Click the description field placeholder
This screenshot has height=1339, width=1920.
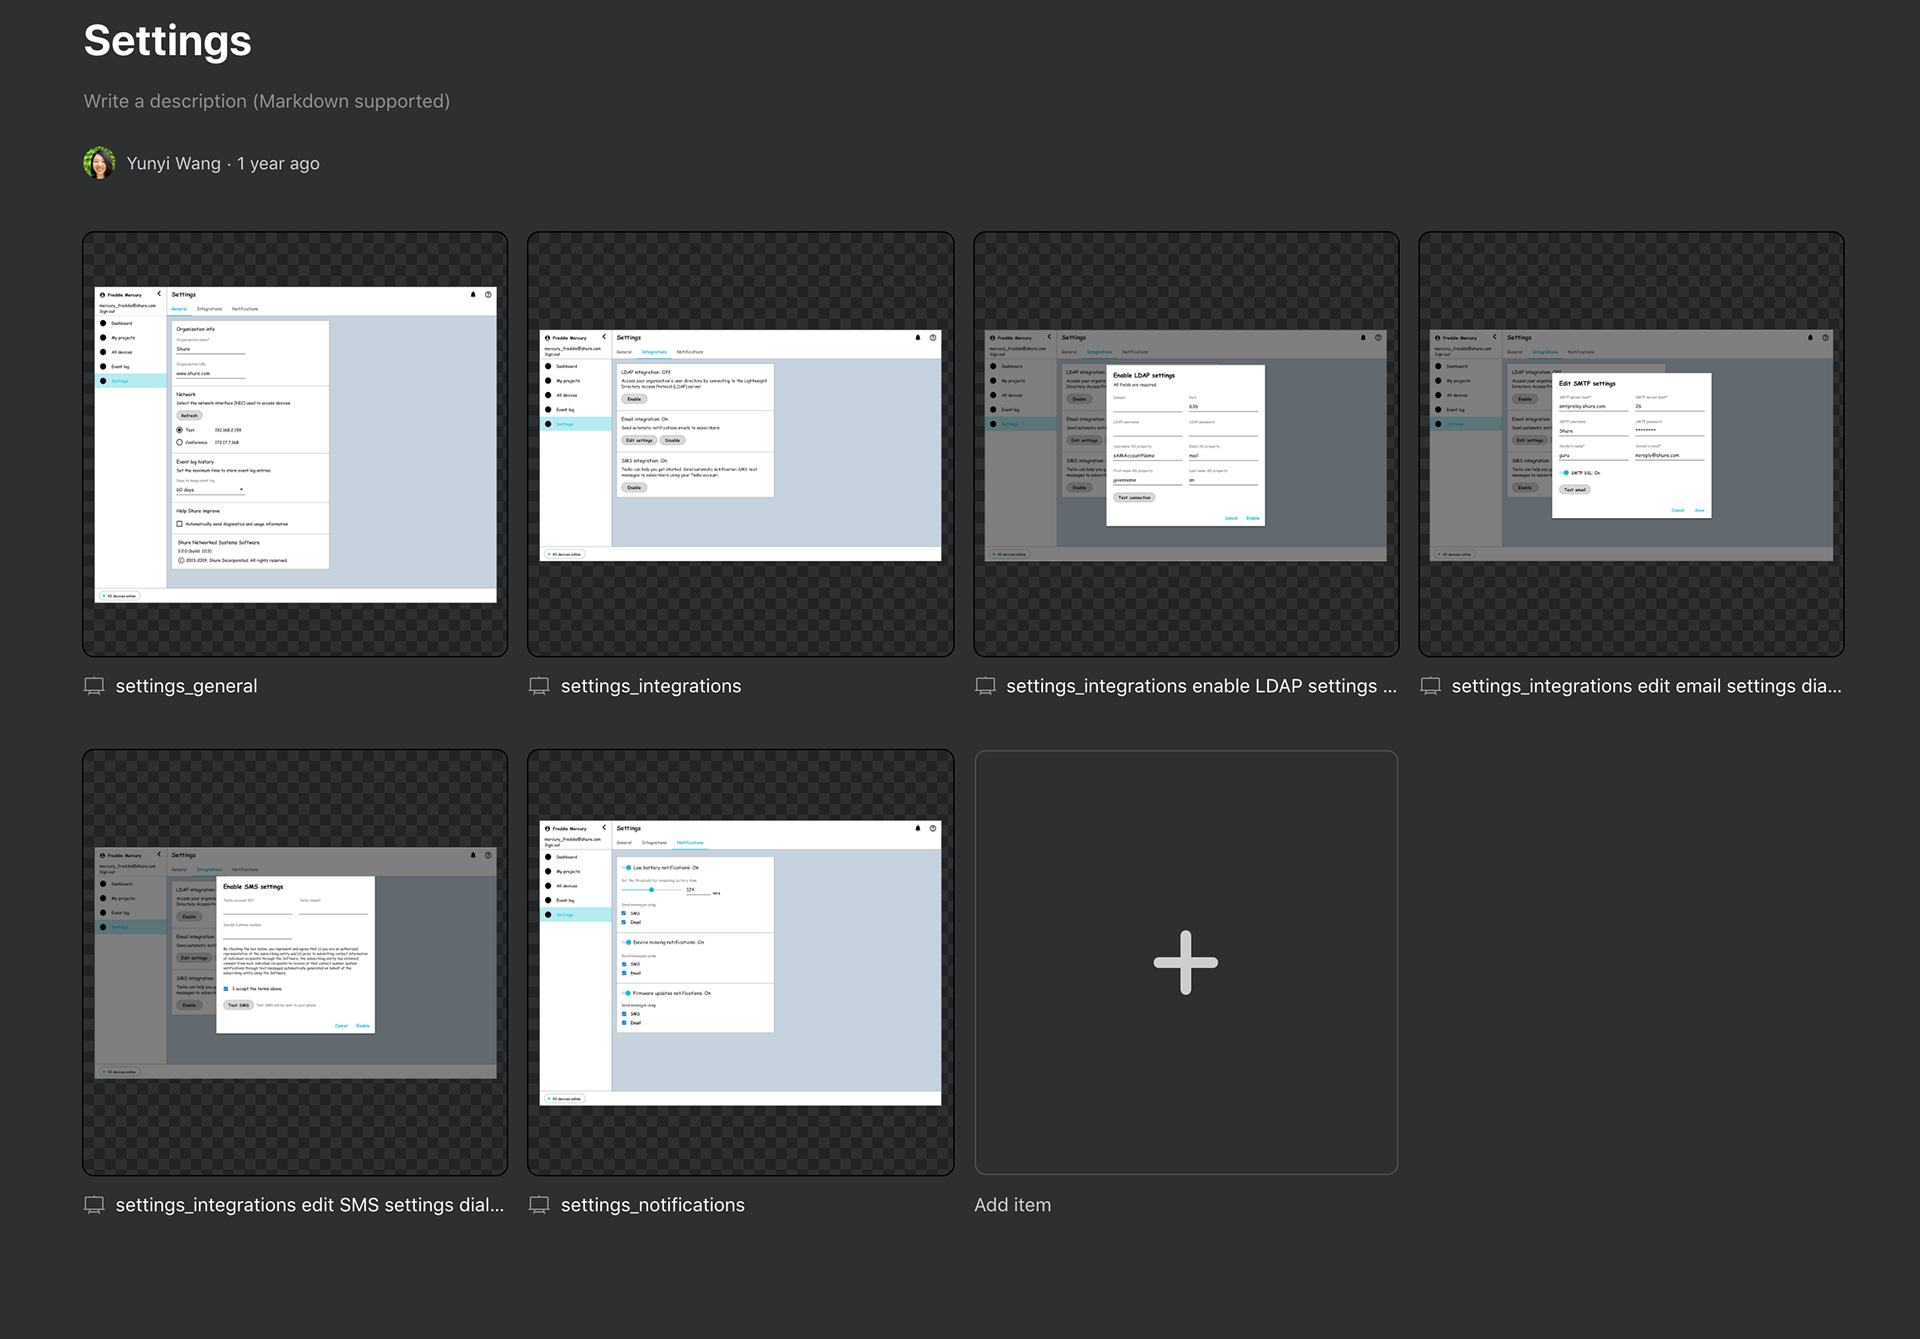point(267,101)
